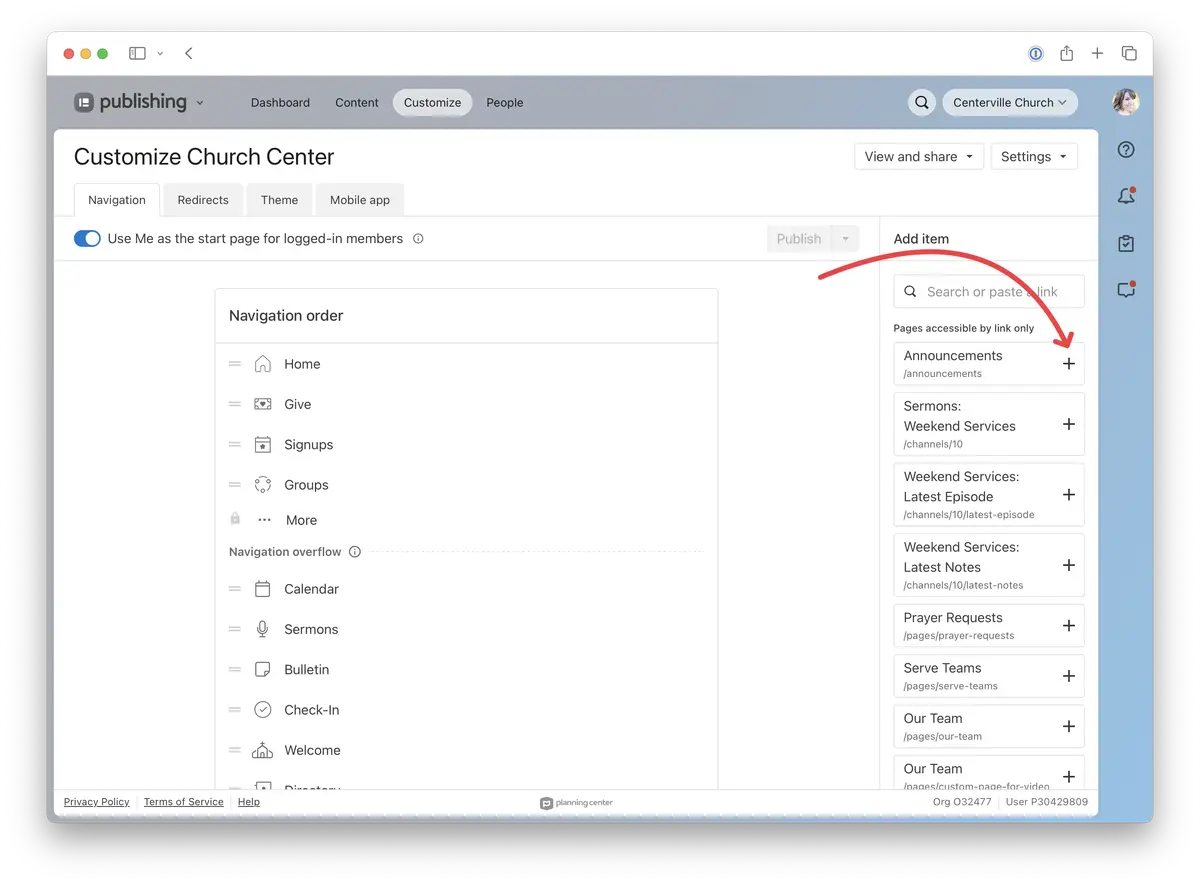Click the Bulletin note icon

tap(263, 669)
